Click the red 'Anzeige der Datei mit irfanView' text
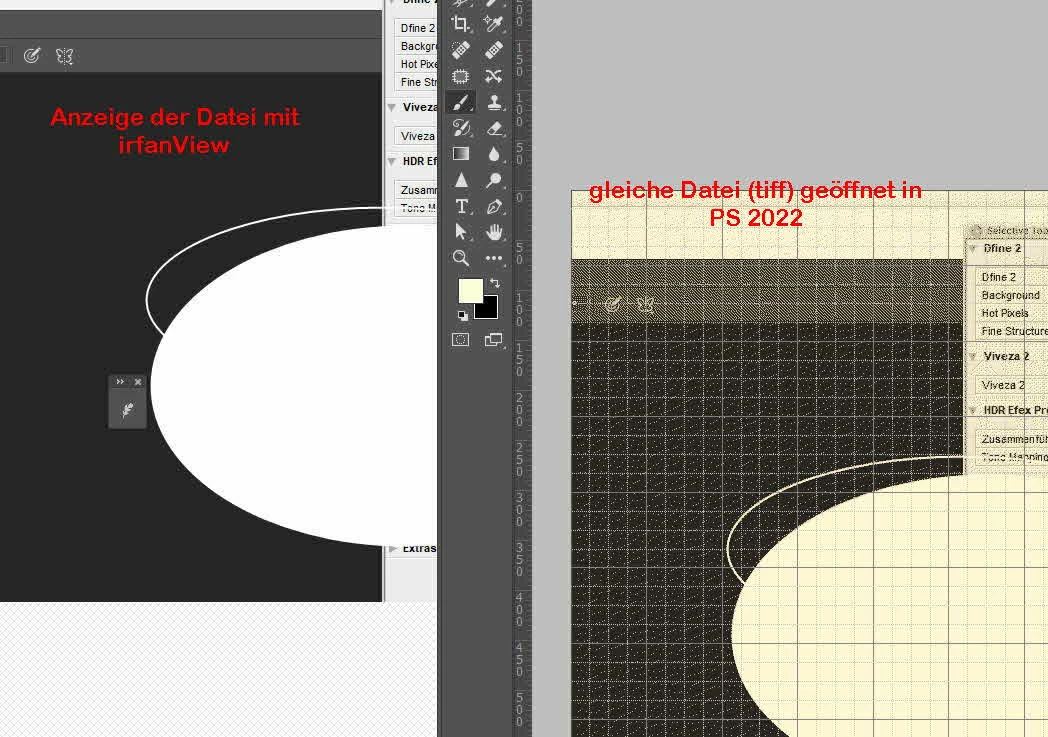The width and height of the screenshot is (1048, 737). coord(174,131)
